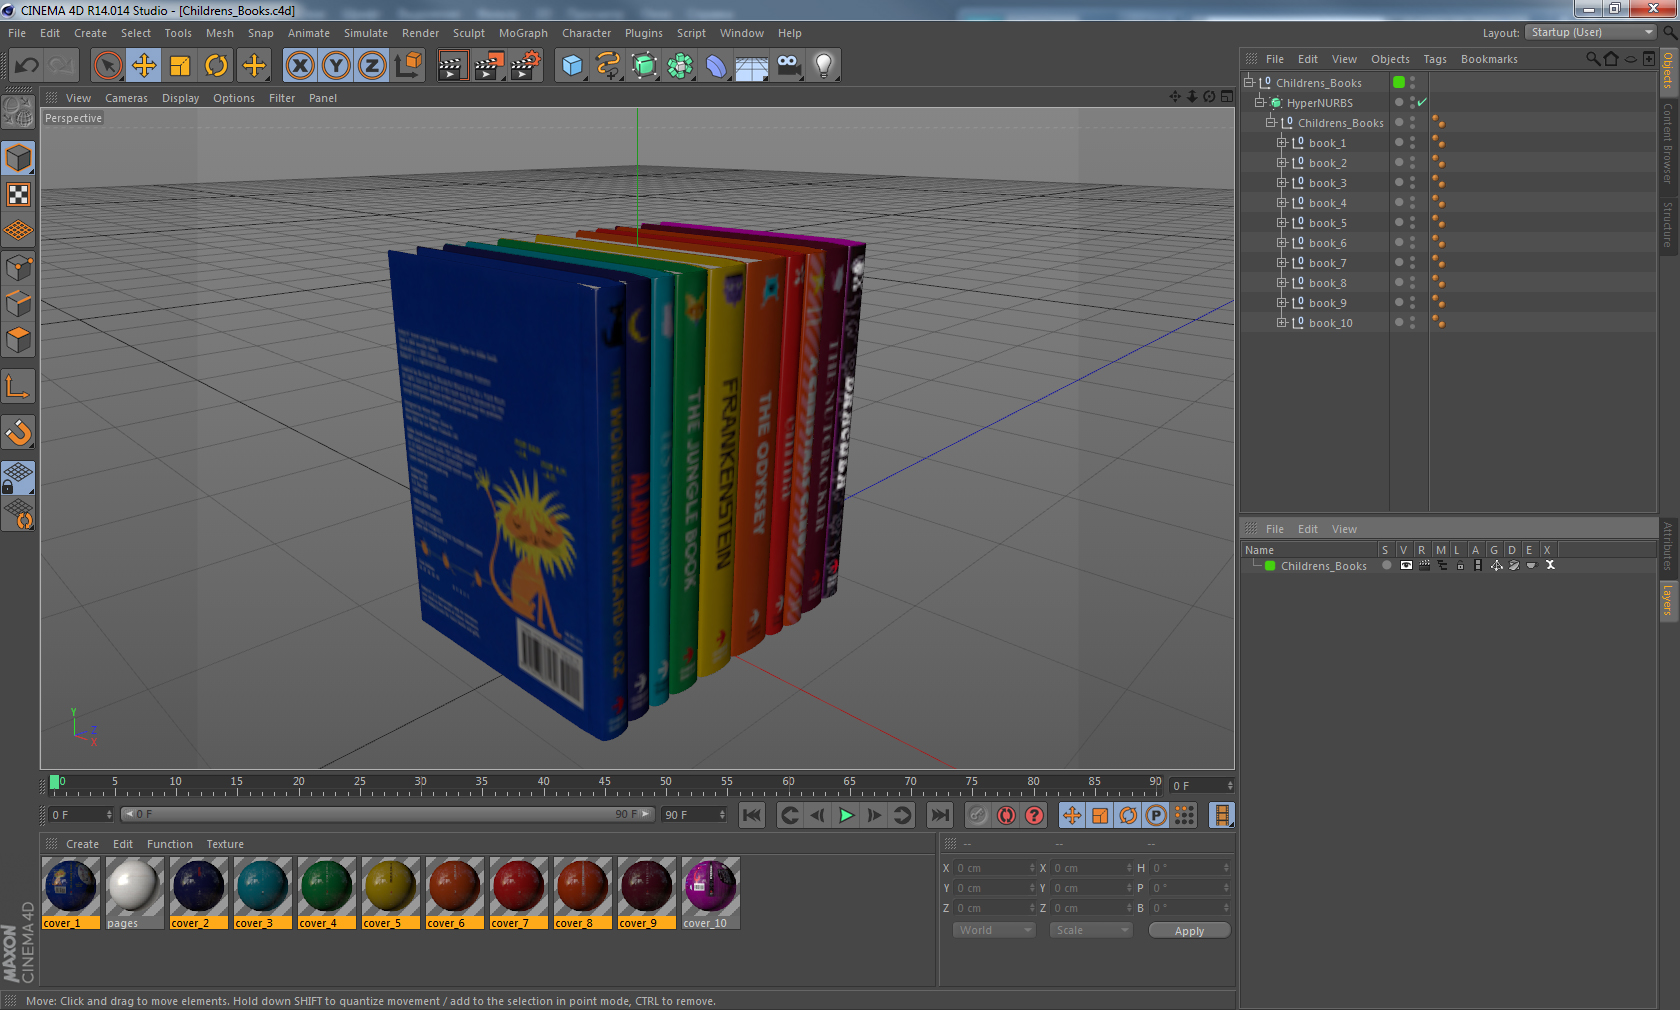Open the spline tools icon

click(x=608, y=66)
